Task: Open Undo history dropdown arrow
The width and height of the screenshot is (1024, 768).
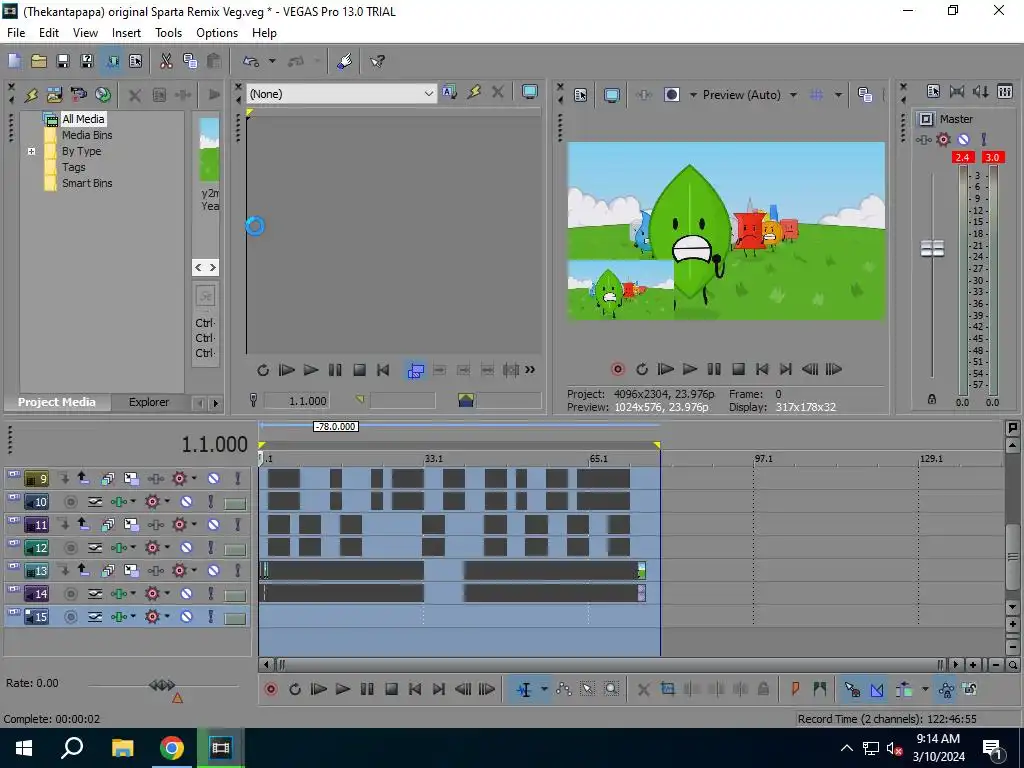Action: click(x=272, y=61)
